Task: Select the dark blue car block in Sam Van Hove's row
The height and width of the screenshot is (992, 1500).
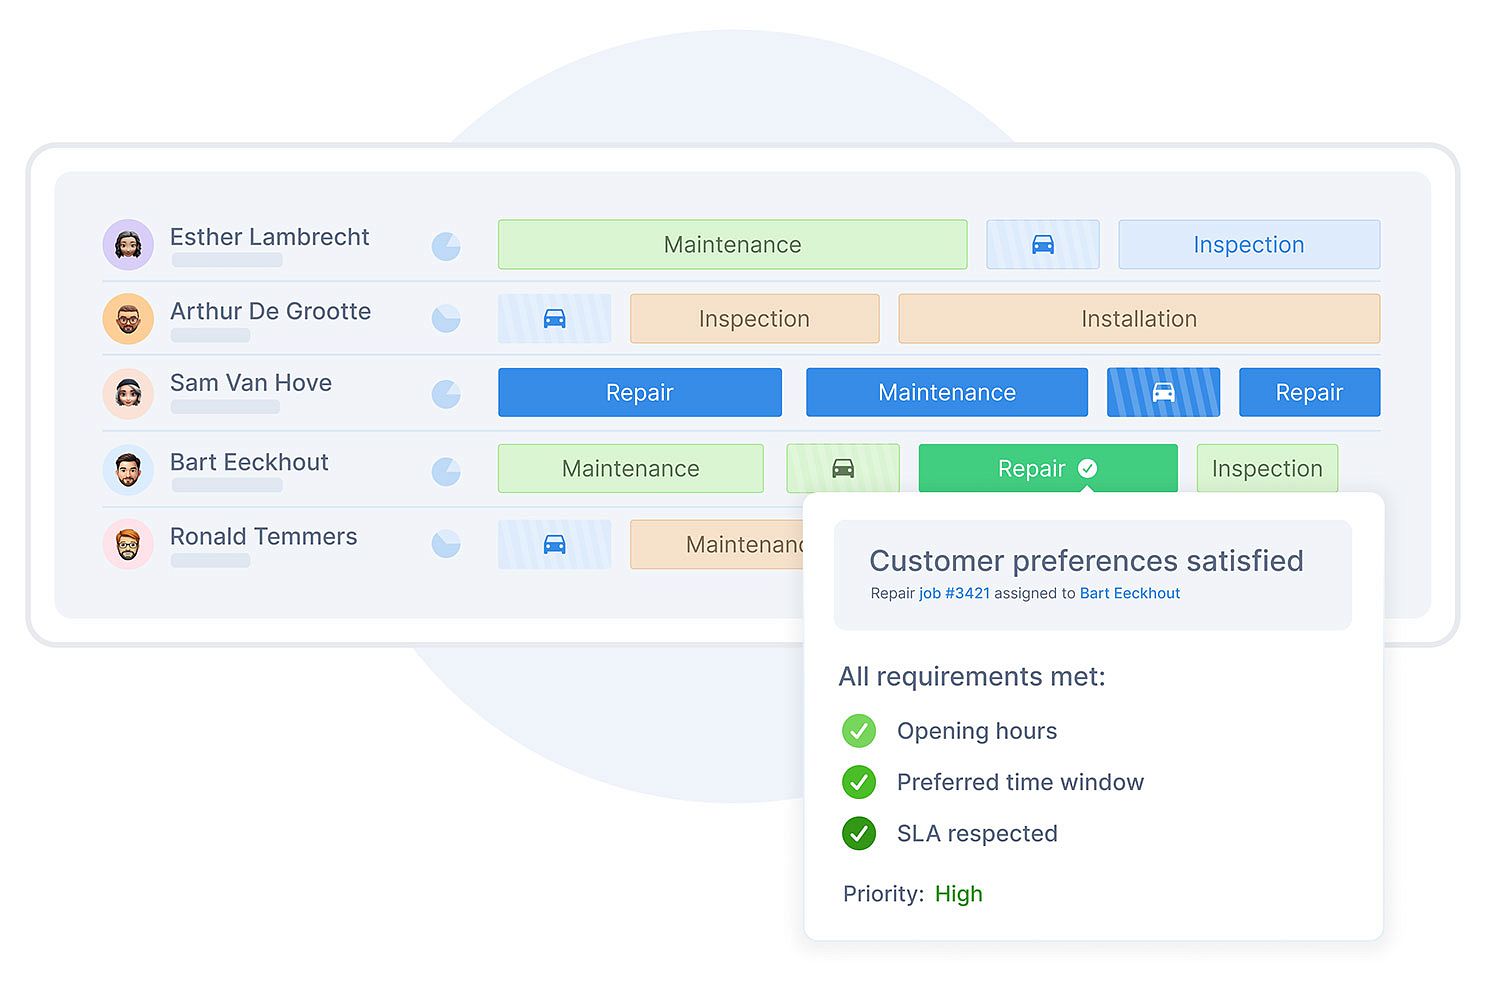Action: [1162, 392]
